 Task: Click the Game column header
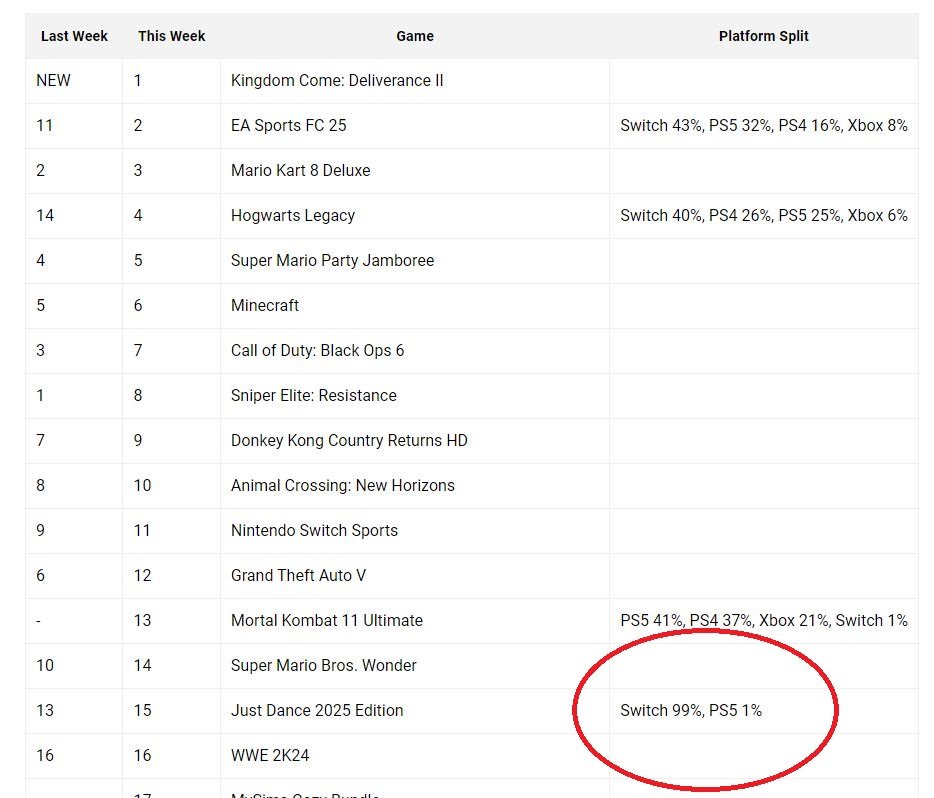click(x=414, y=36)
